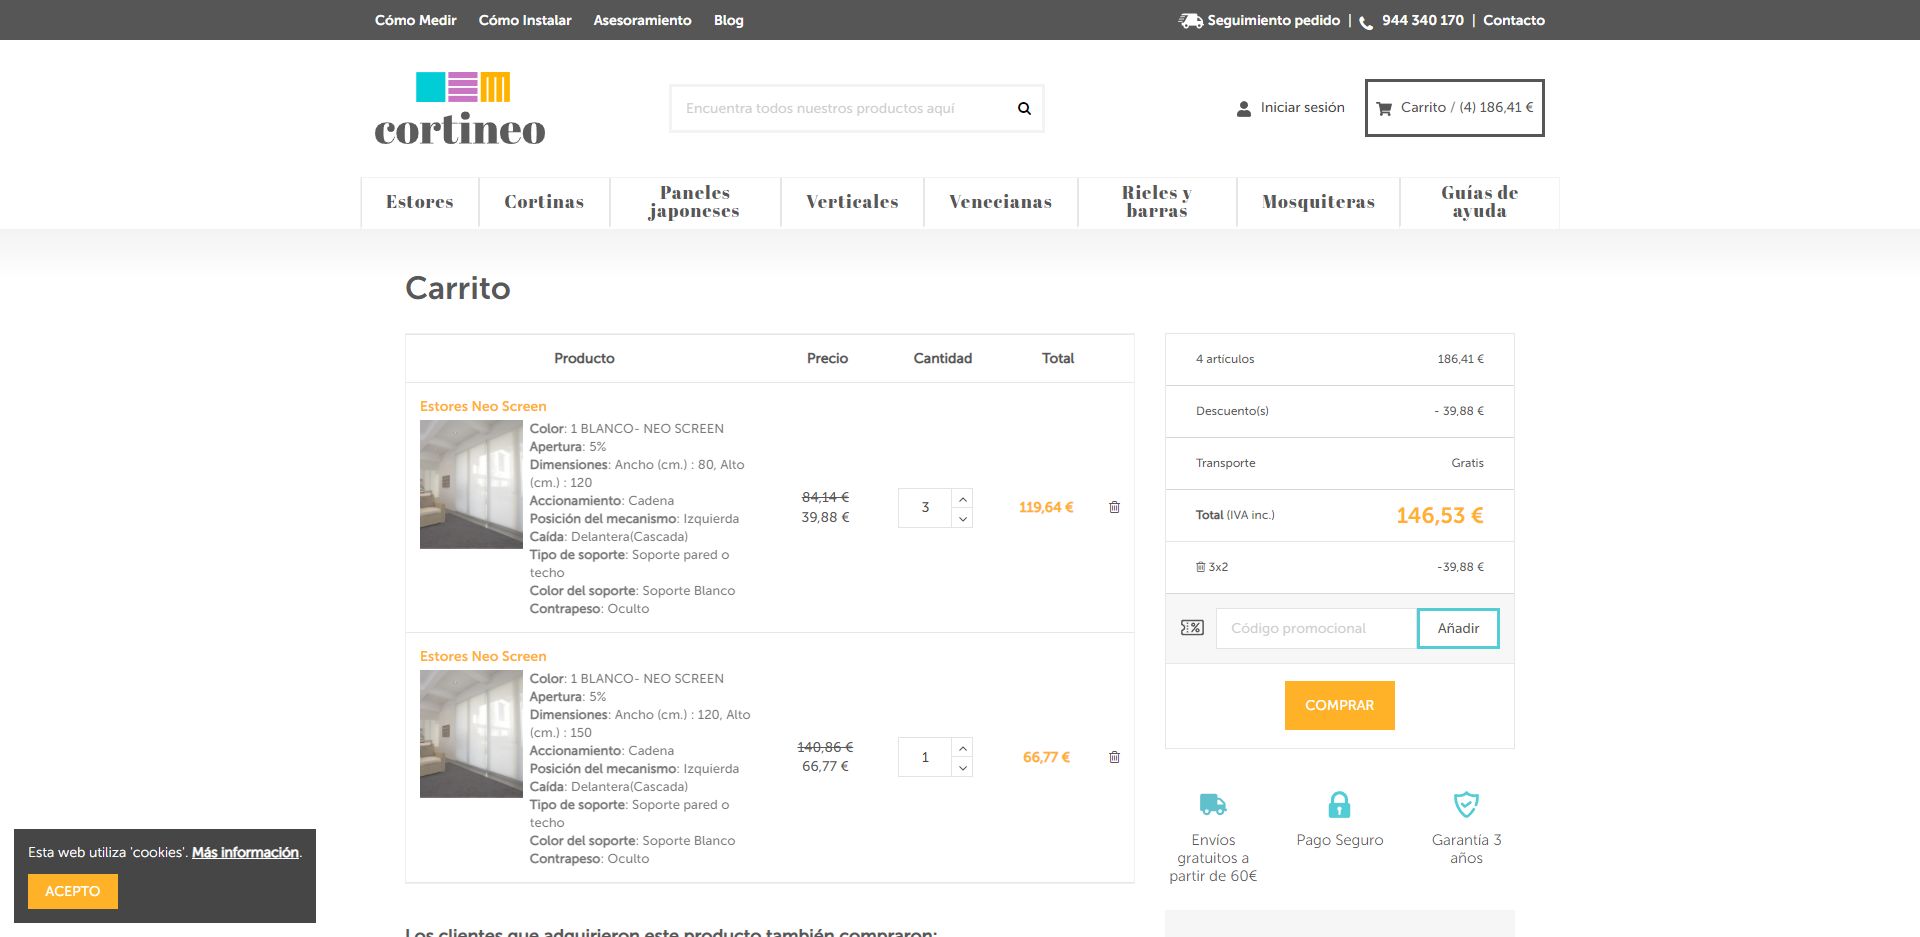The height and width of the screenshot is (937, 1920).
Task: Click the Código promocional input field
Action: click(x=1316, y=628)
